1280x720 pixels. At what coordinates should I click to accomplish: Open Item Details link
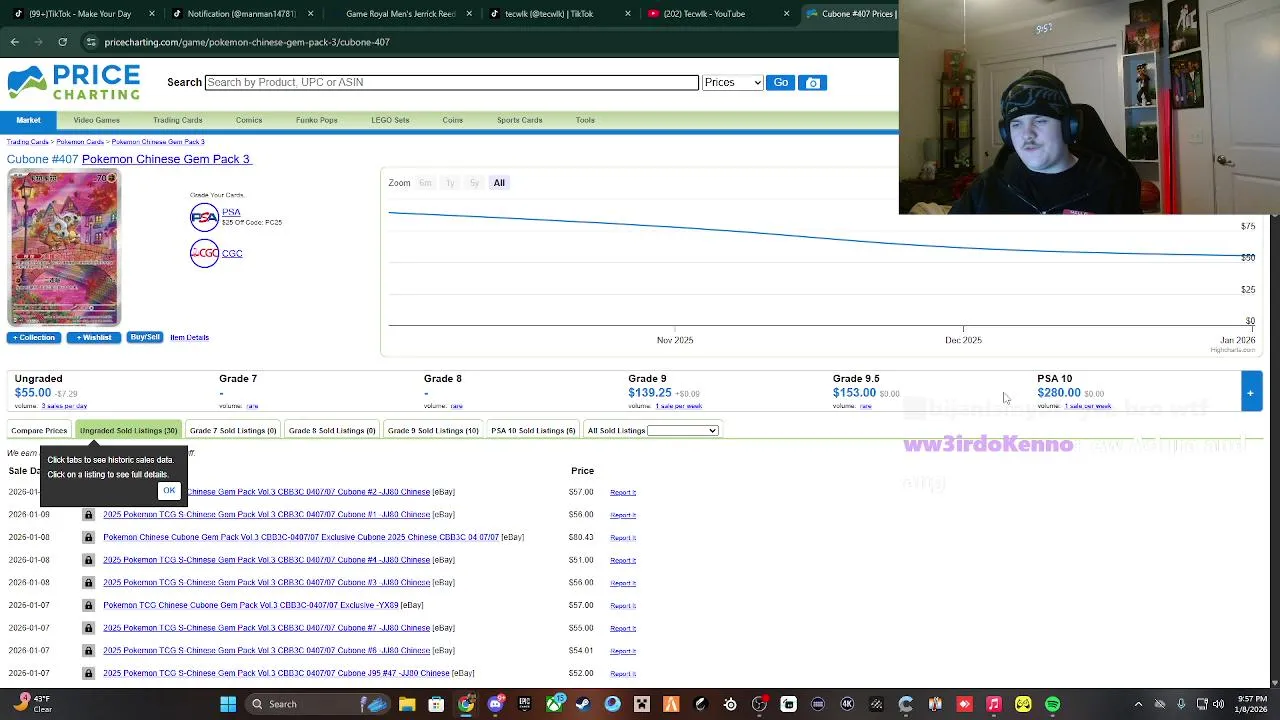tap(189, 338)
